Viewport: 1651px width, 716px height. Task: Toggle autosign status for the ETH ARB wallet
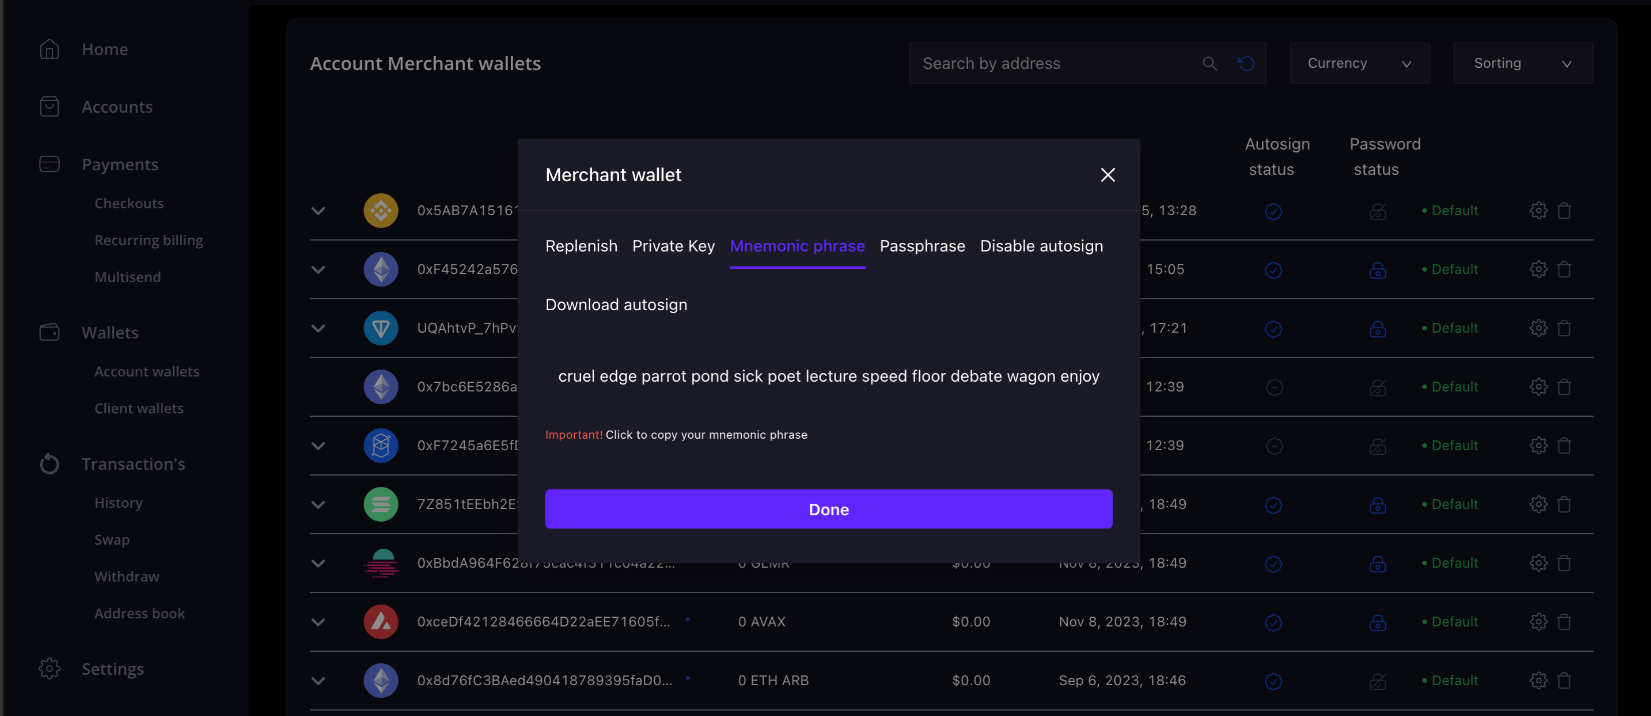1273,682
